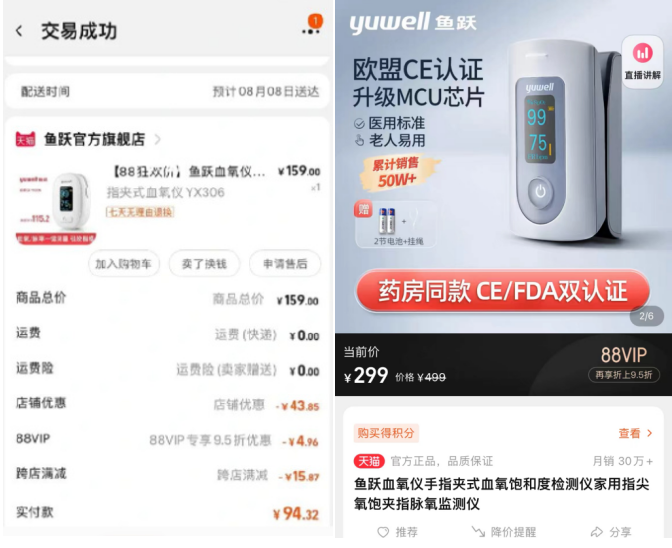Image resolution: width=672 pixels, height=548 pixels.
Task: Click the 申请售后 button
Action: click(x=285, y=264)
